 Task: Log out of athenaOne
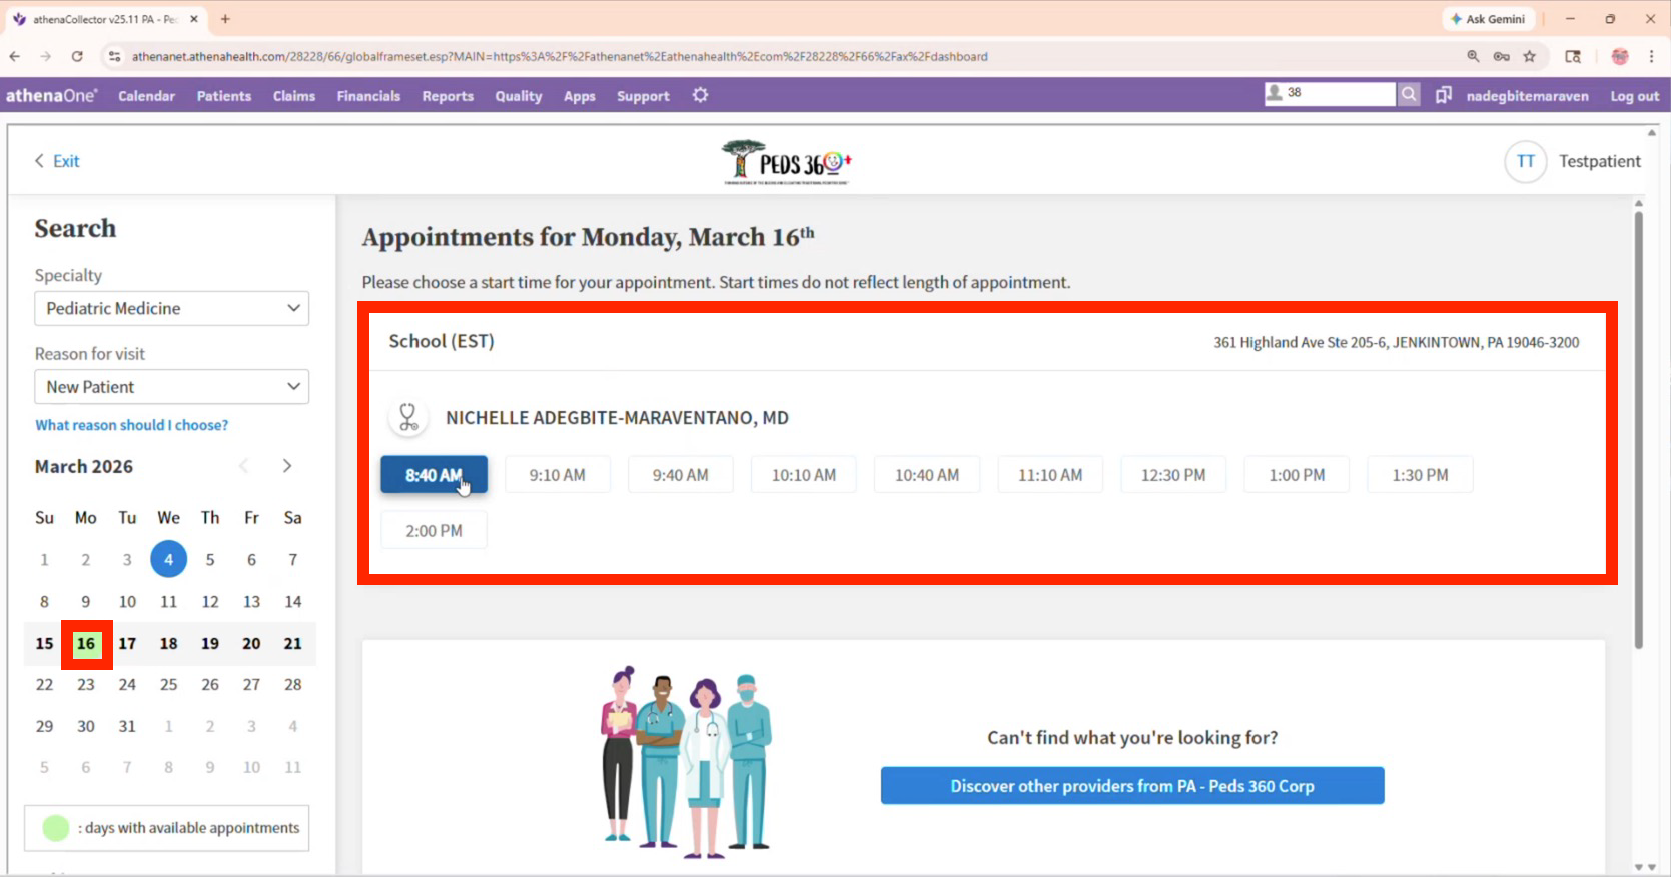pos(1634,96)
